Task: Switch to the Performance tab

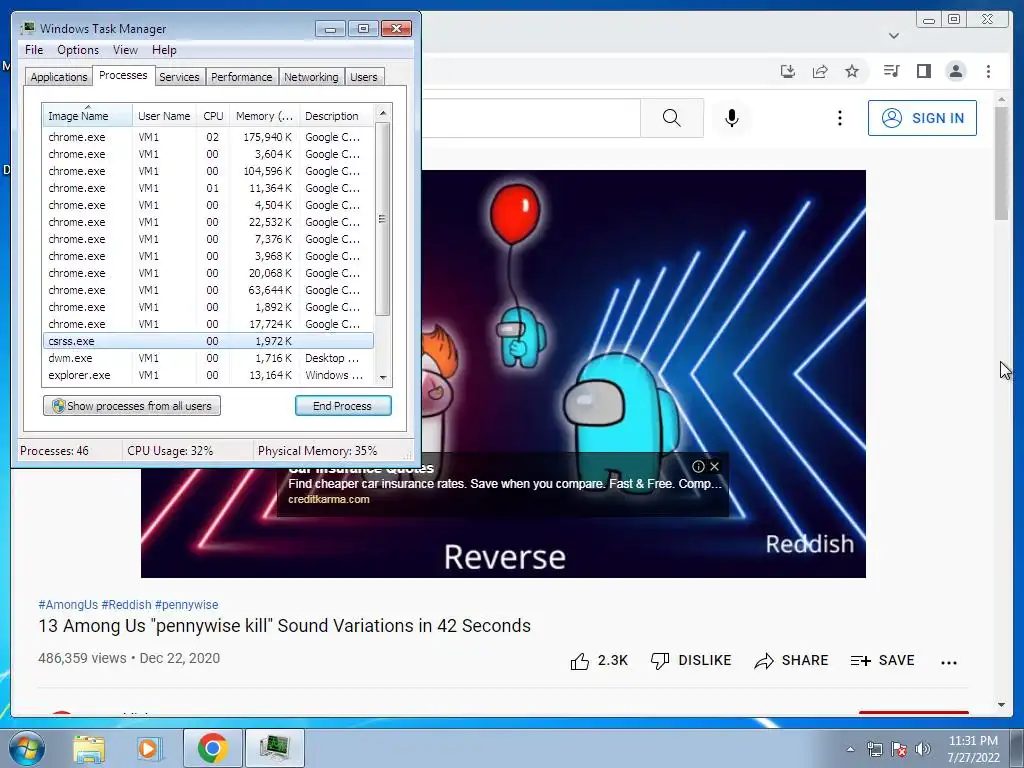Action: (x=242, y=77)
